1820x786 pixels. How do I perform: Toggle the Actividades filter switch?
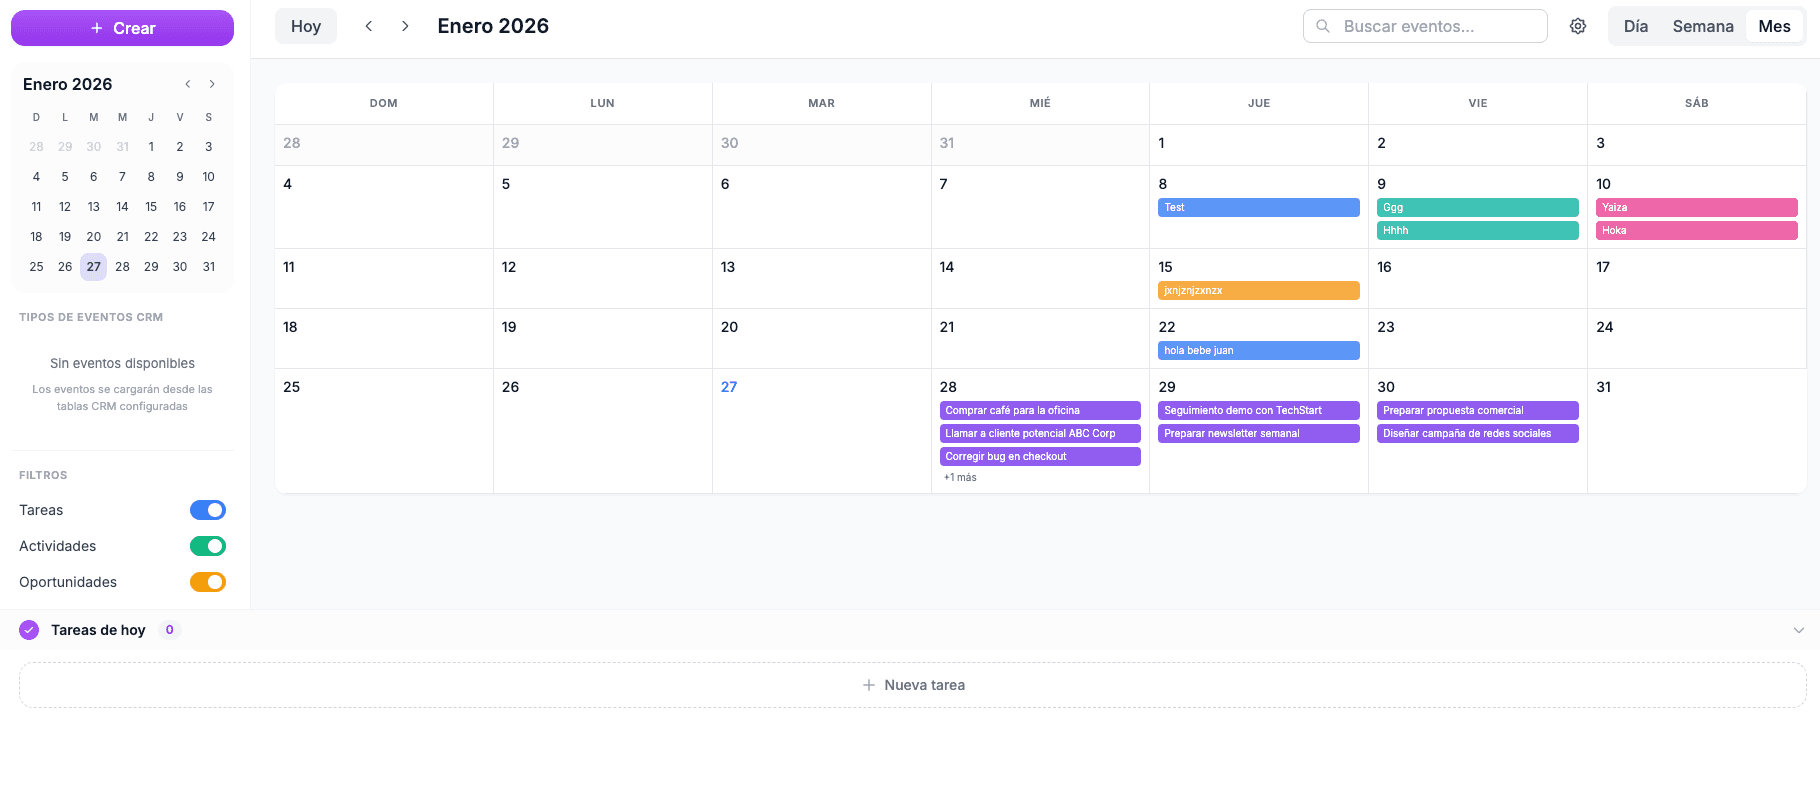coord(208,546)
